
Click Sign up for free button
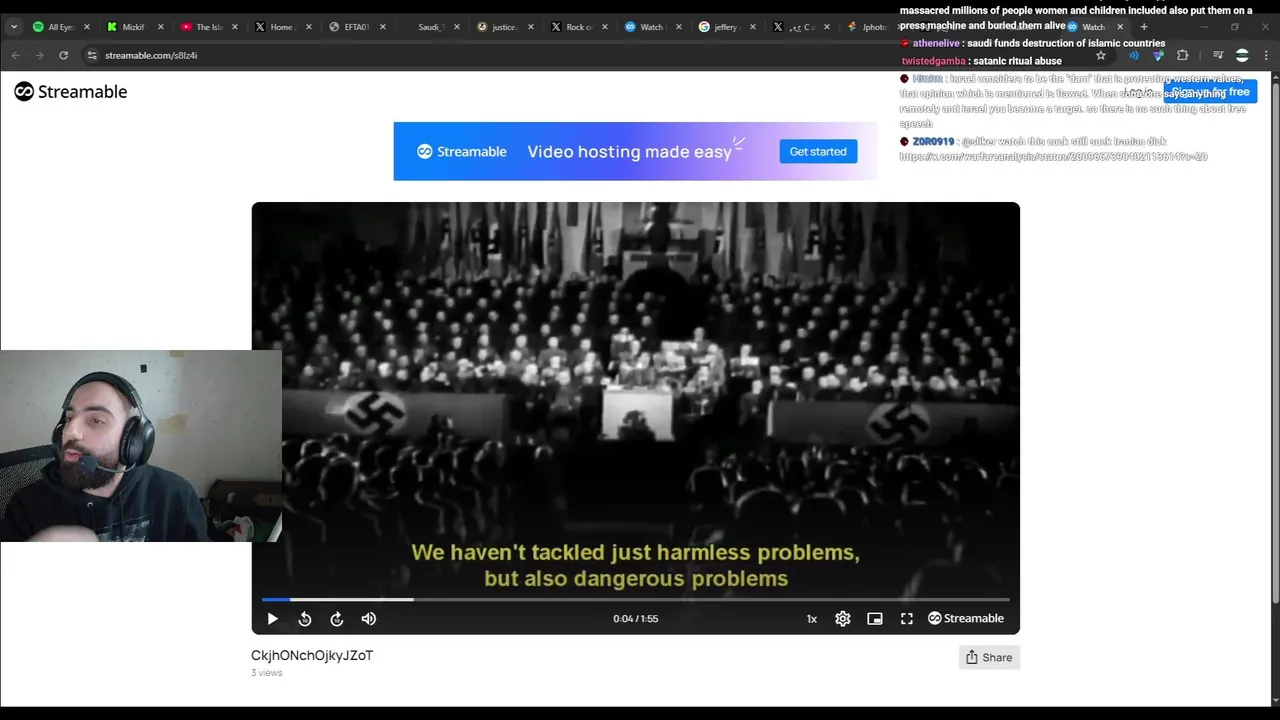(x=1210, y=92)
